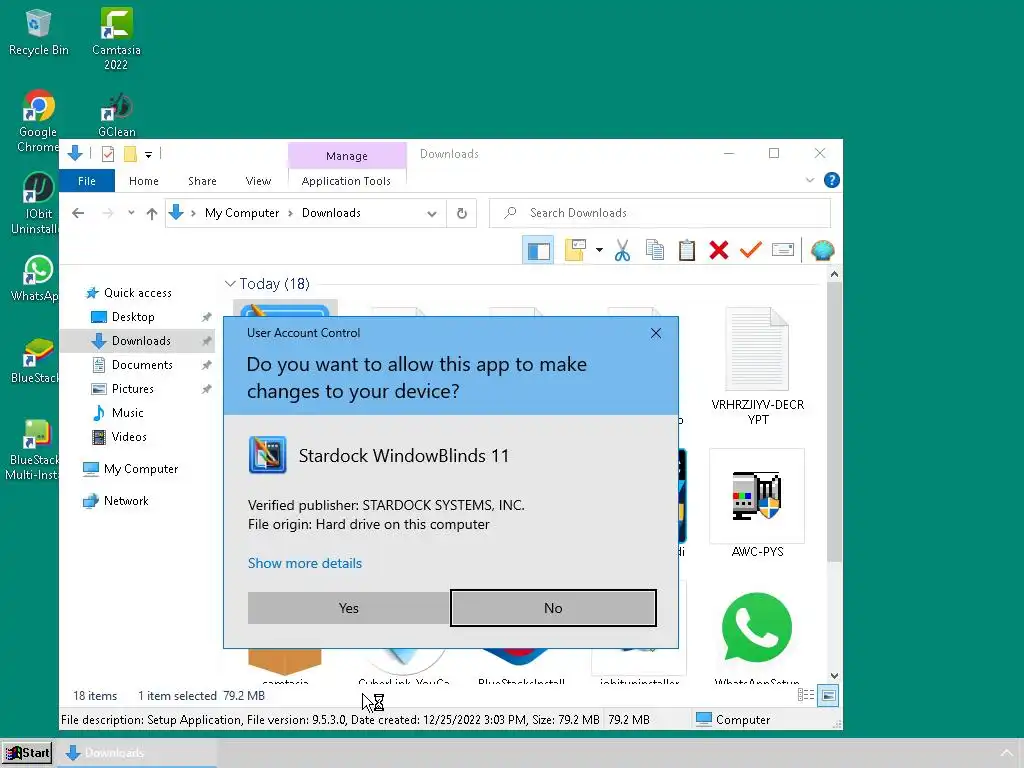
Task: Open the recent locations dropdown
Action: click(131, 213)
